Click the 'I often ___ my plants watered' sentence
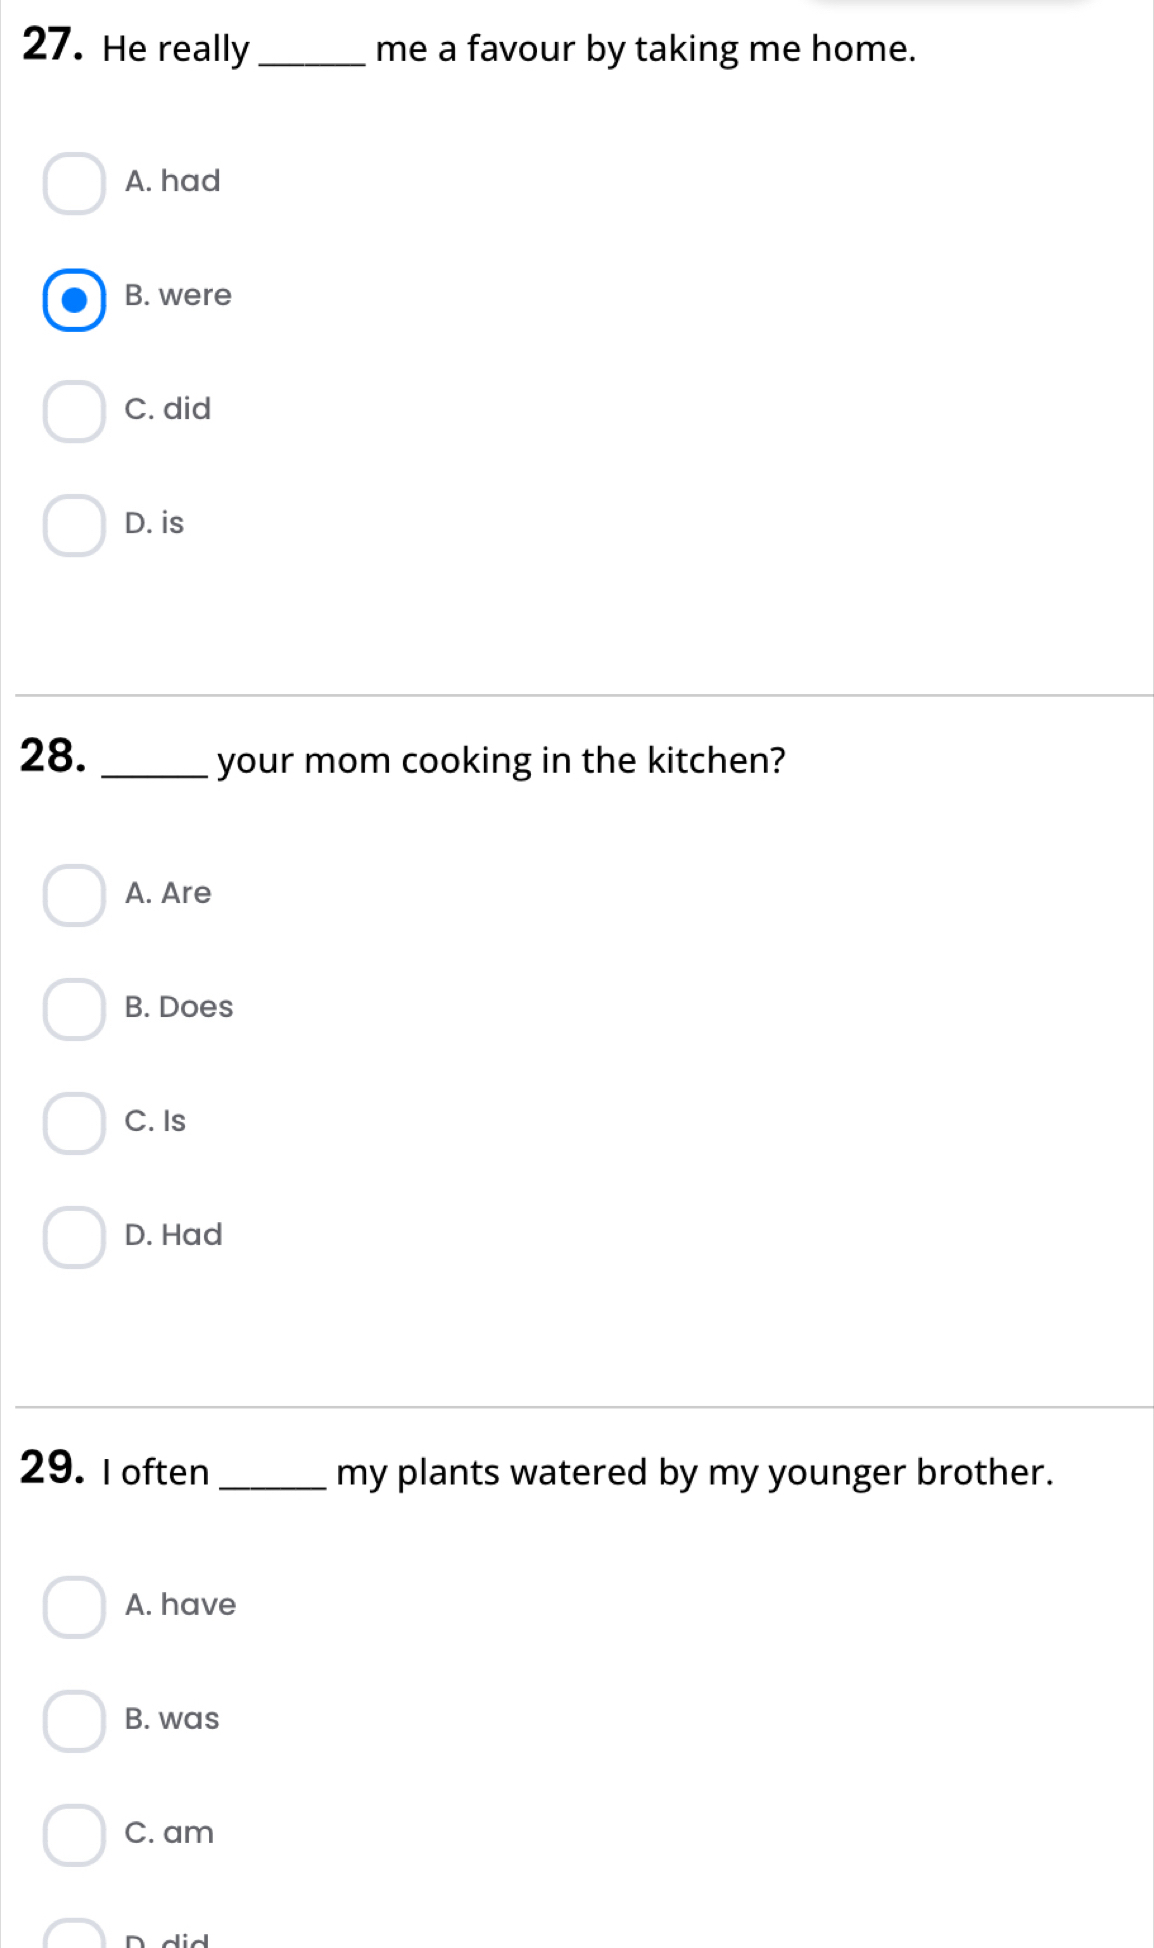The height and width of the screenshot is (1948, 1154). coord(578,1473)
